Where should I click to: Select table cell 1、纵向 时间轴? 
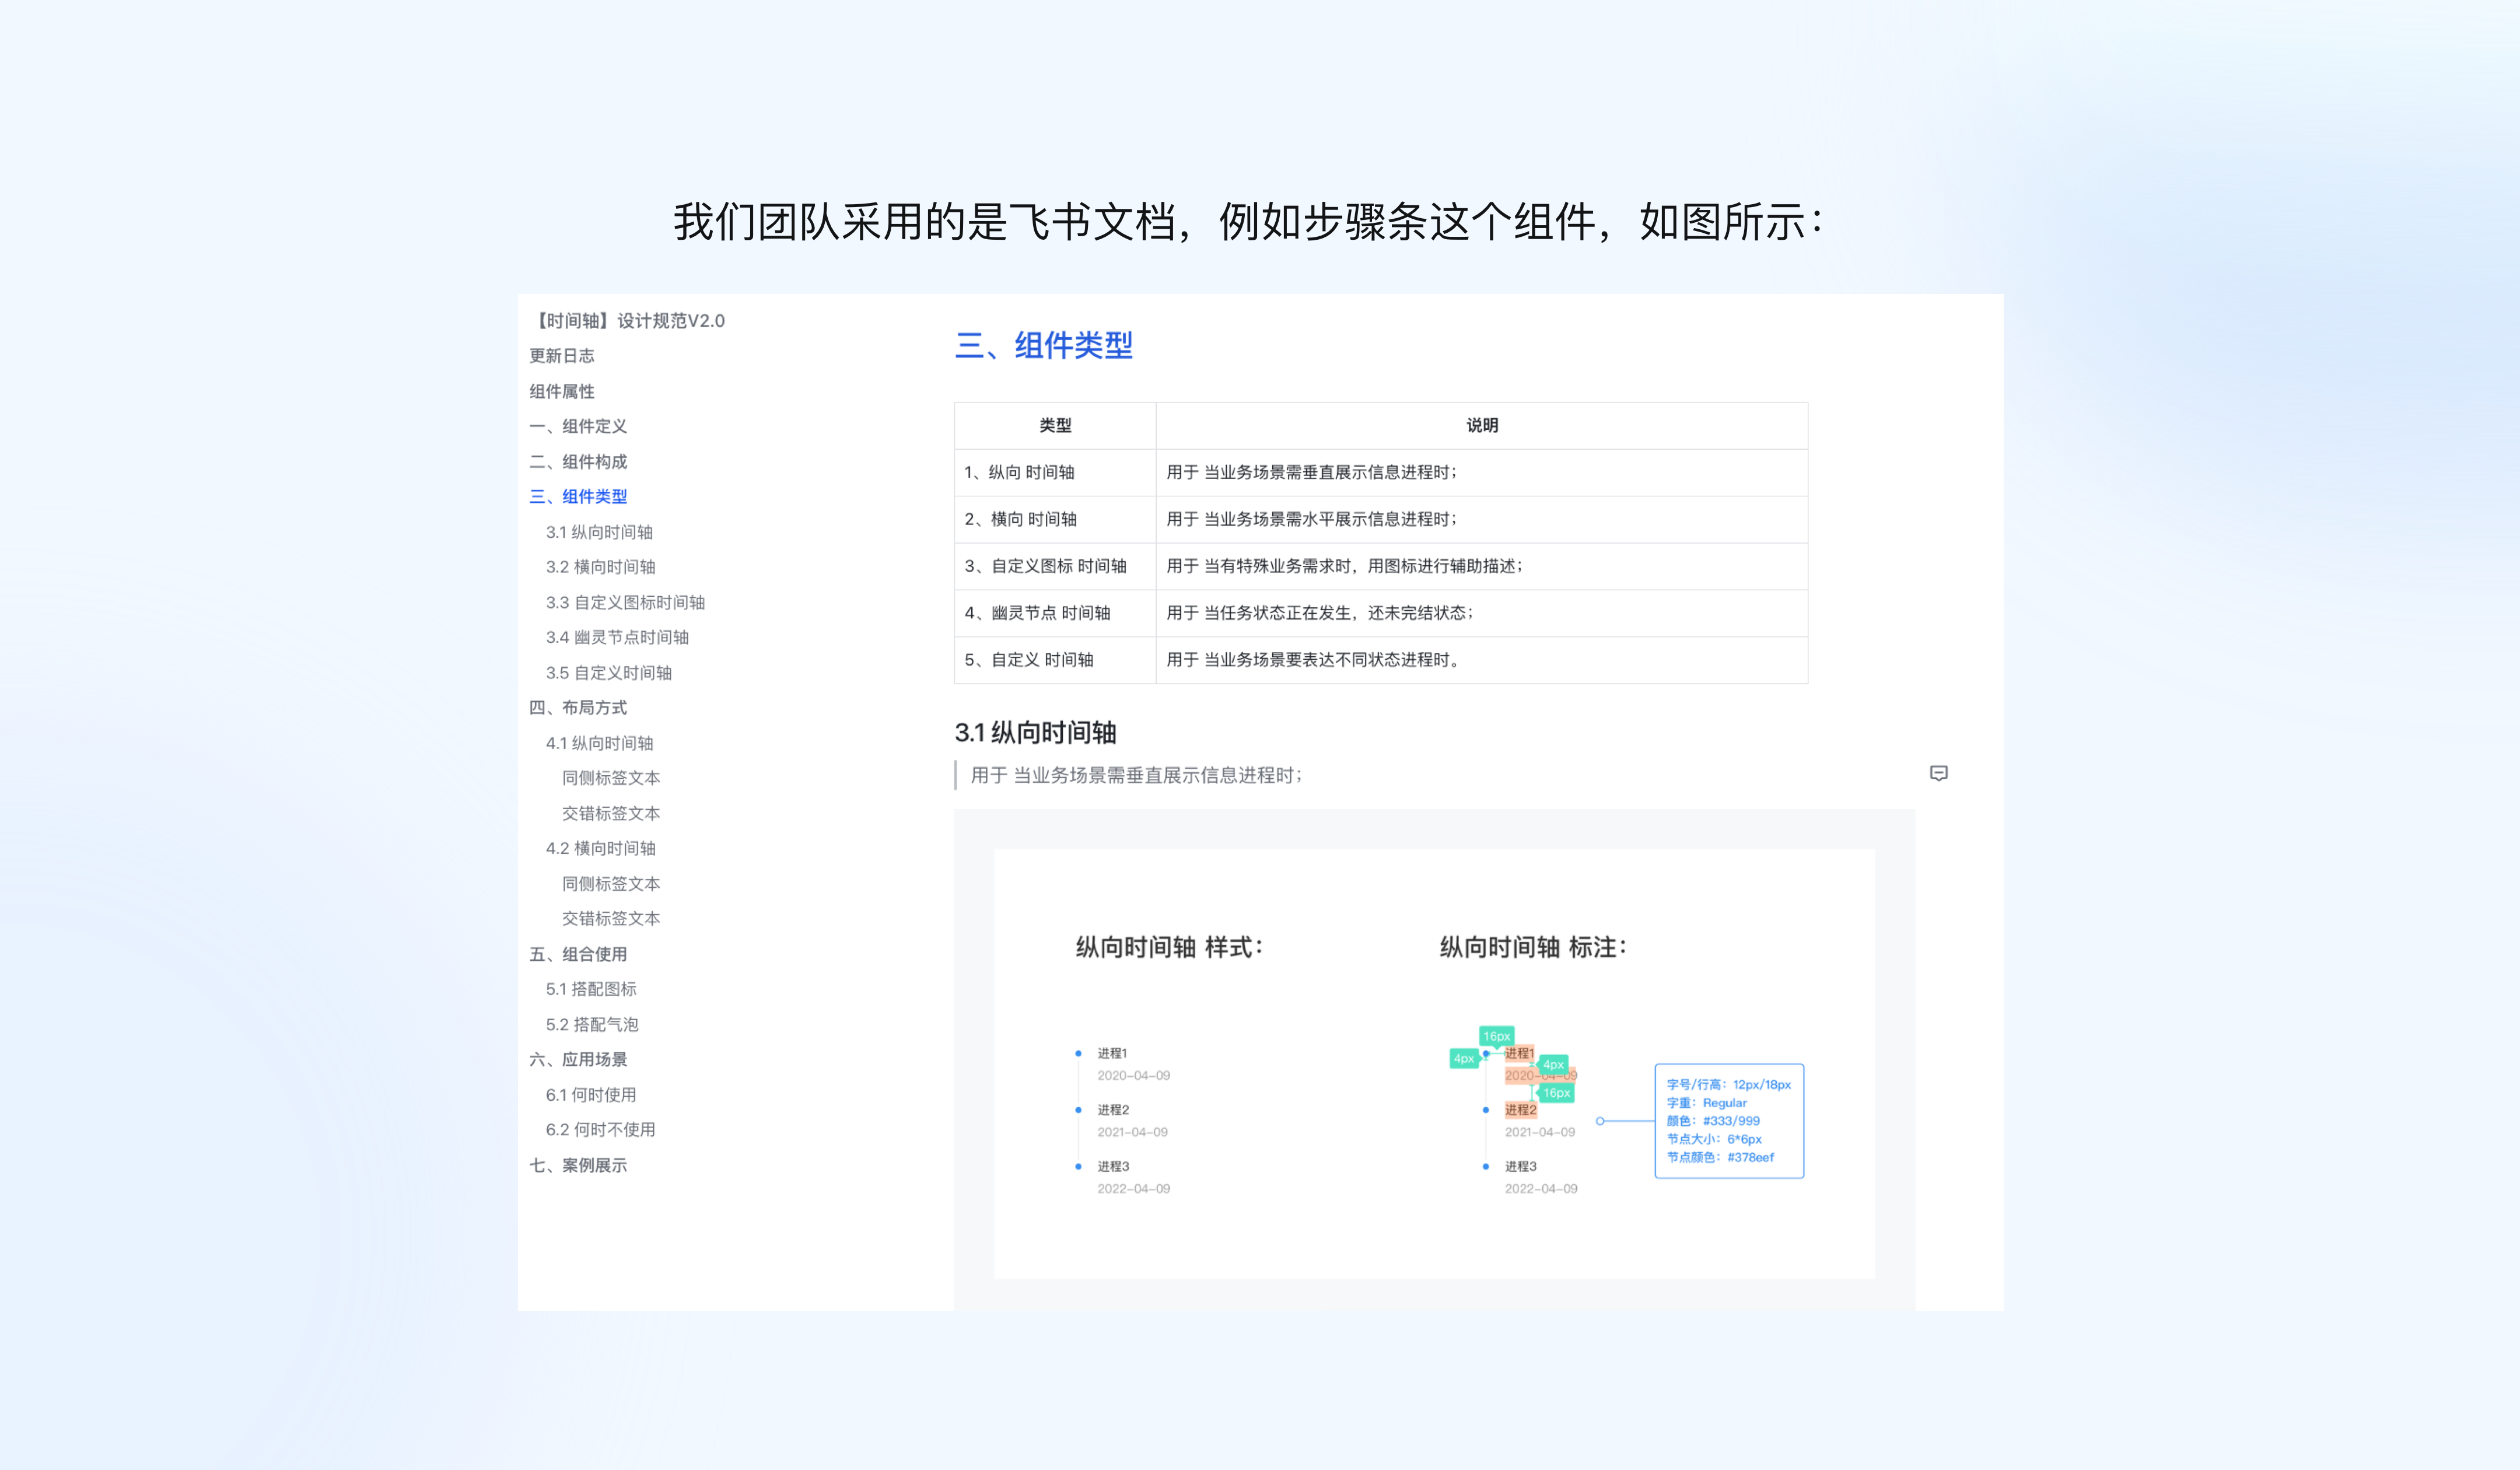click(1055, 473)
